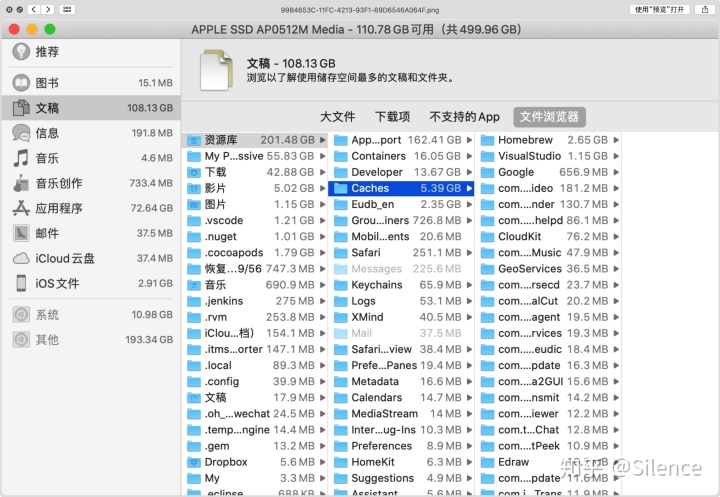
Task: Expand the GeoServices folder arrow
Action: tap(616, 269)
